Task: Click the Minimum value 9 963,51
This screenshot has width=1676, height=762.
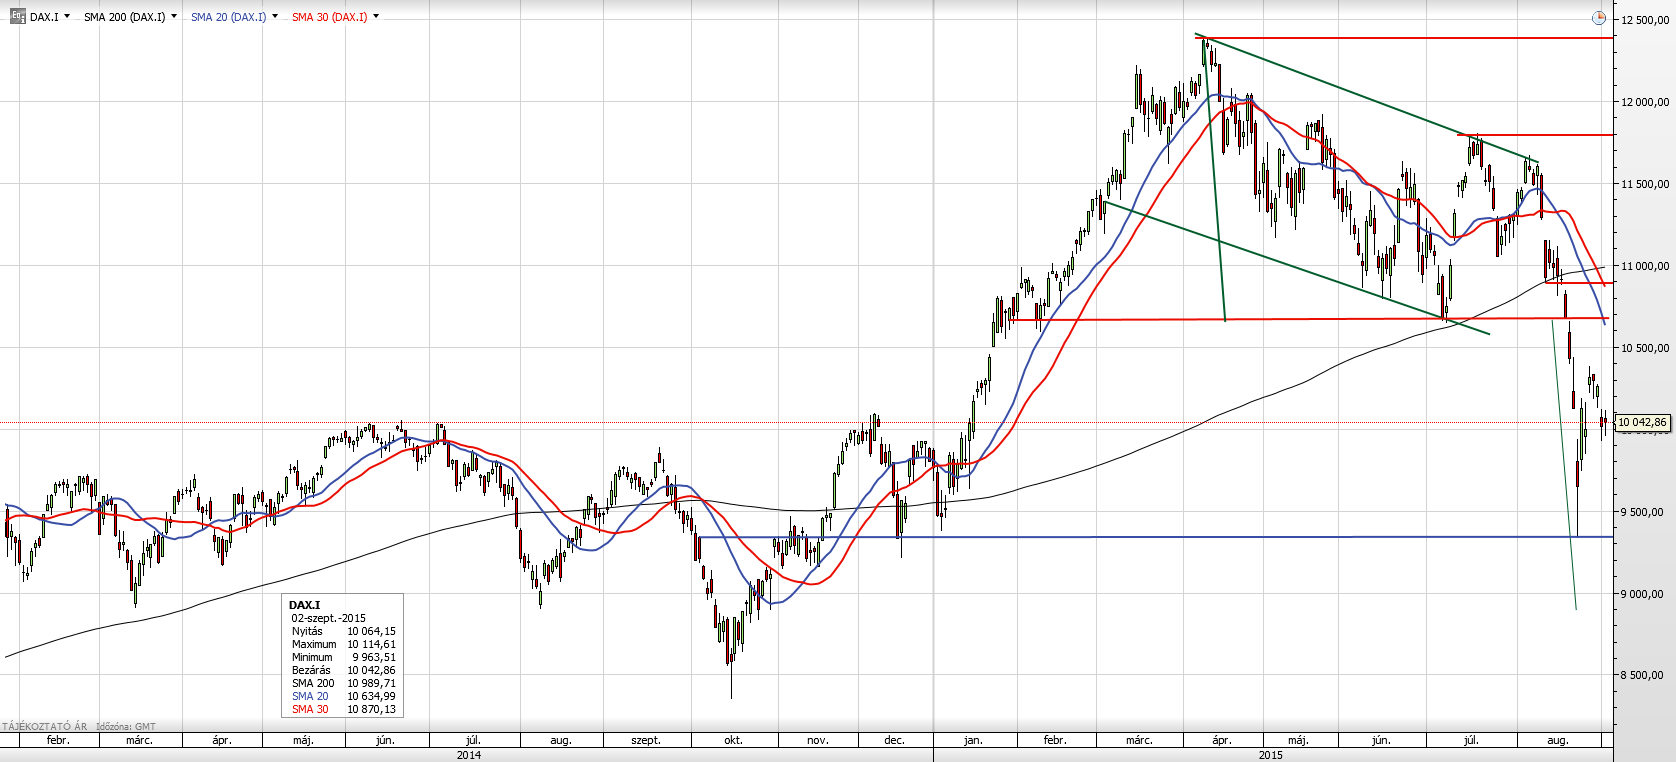Action: (374, 657)
